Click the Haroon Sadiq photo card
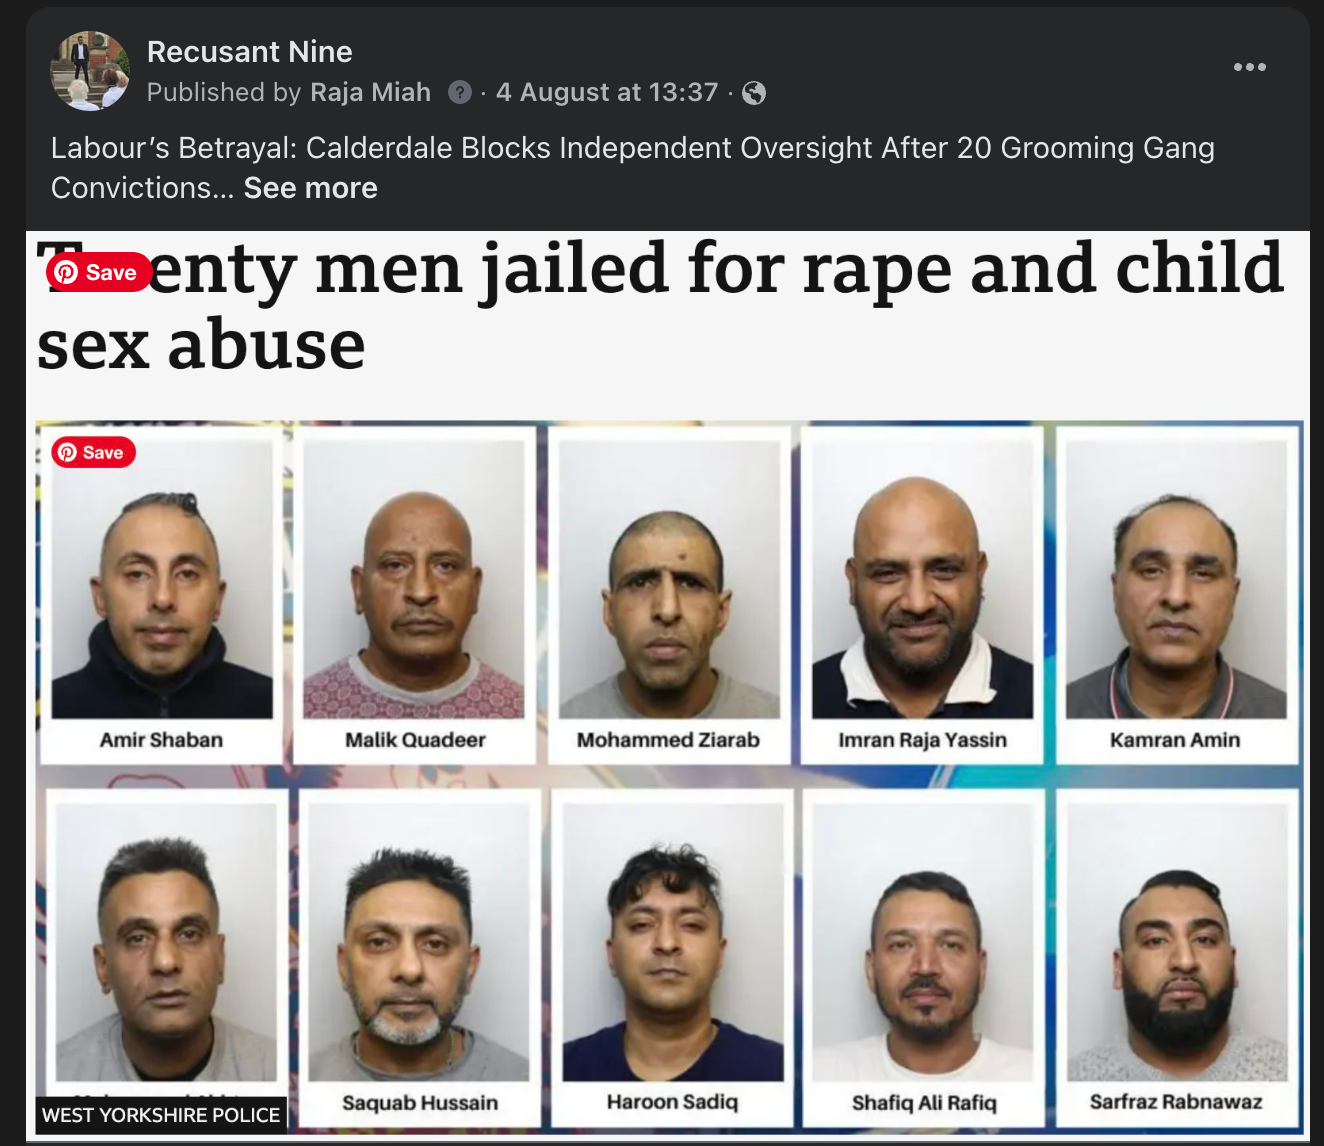Viewport: 1324px width, 1146px height. 672,958
